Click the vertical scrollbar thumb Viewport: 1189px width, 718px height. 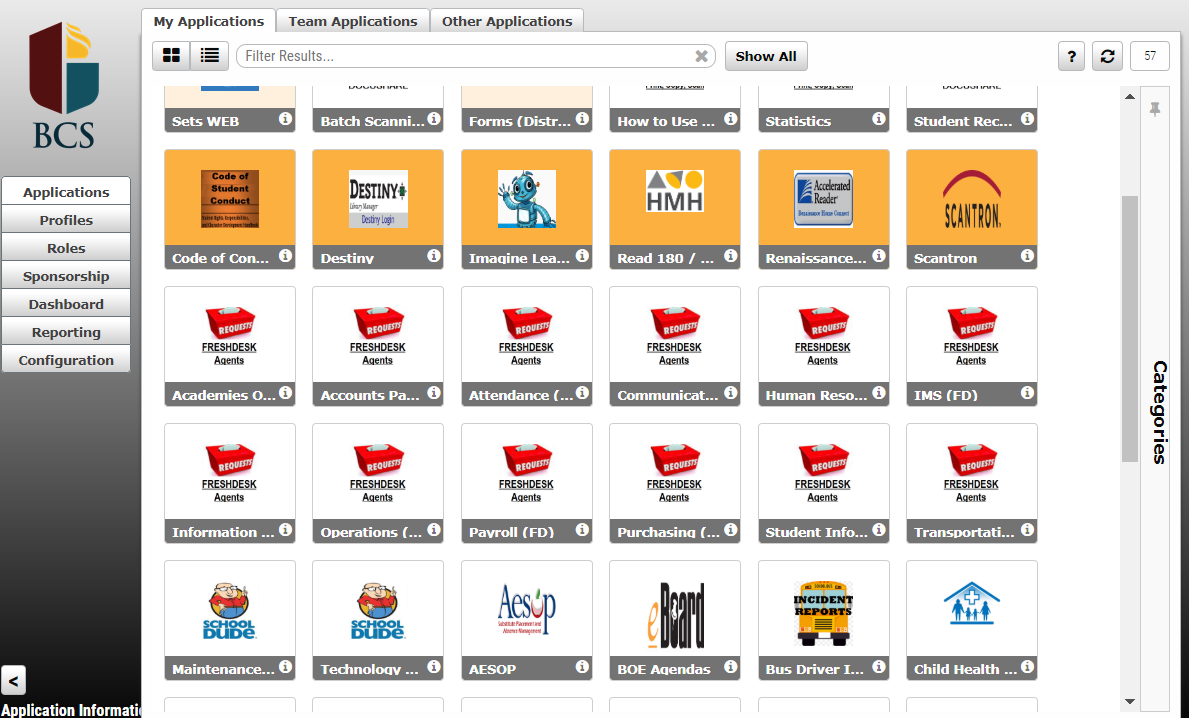coord(1130,328)
